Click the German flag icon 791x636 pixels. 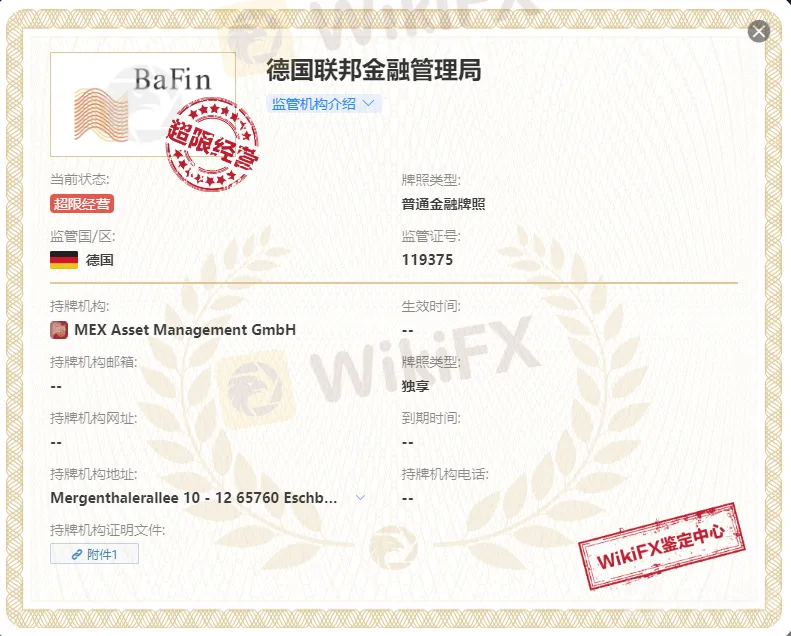64,260
